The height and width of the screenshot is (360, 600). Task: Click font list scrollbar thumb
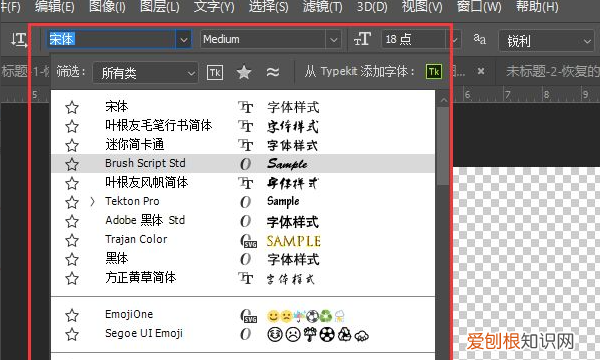pyautogui.click(x=443, y=147)
